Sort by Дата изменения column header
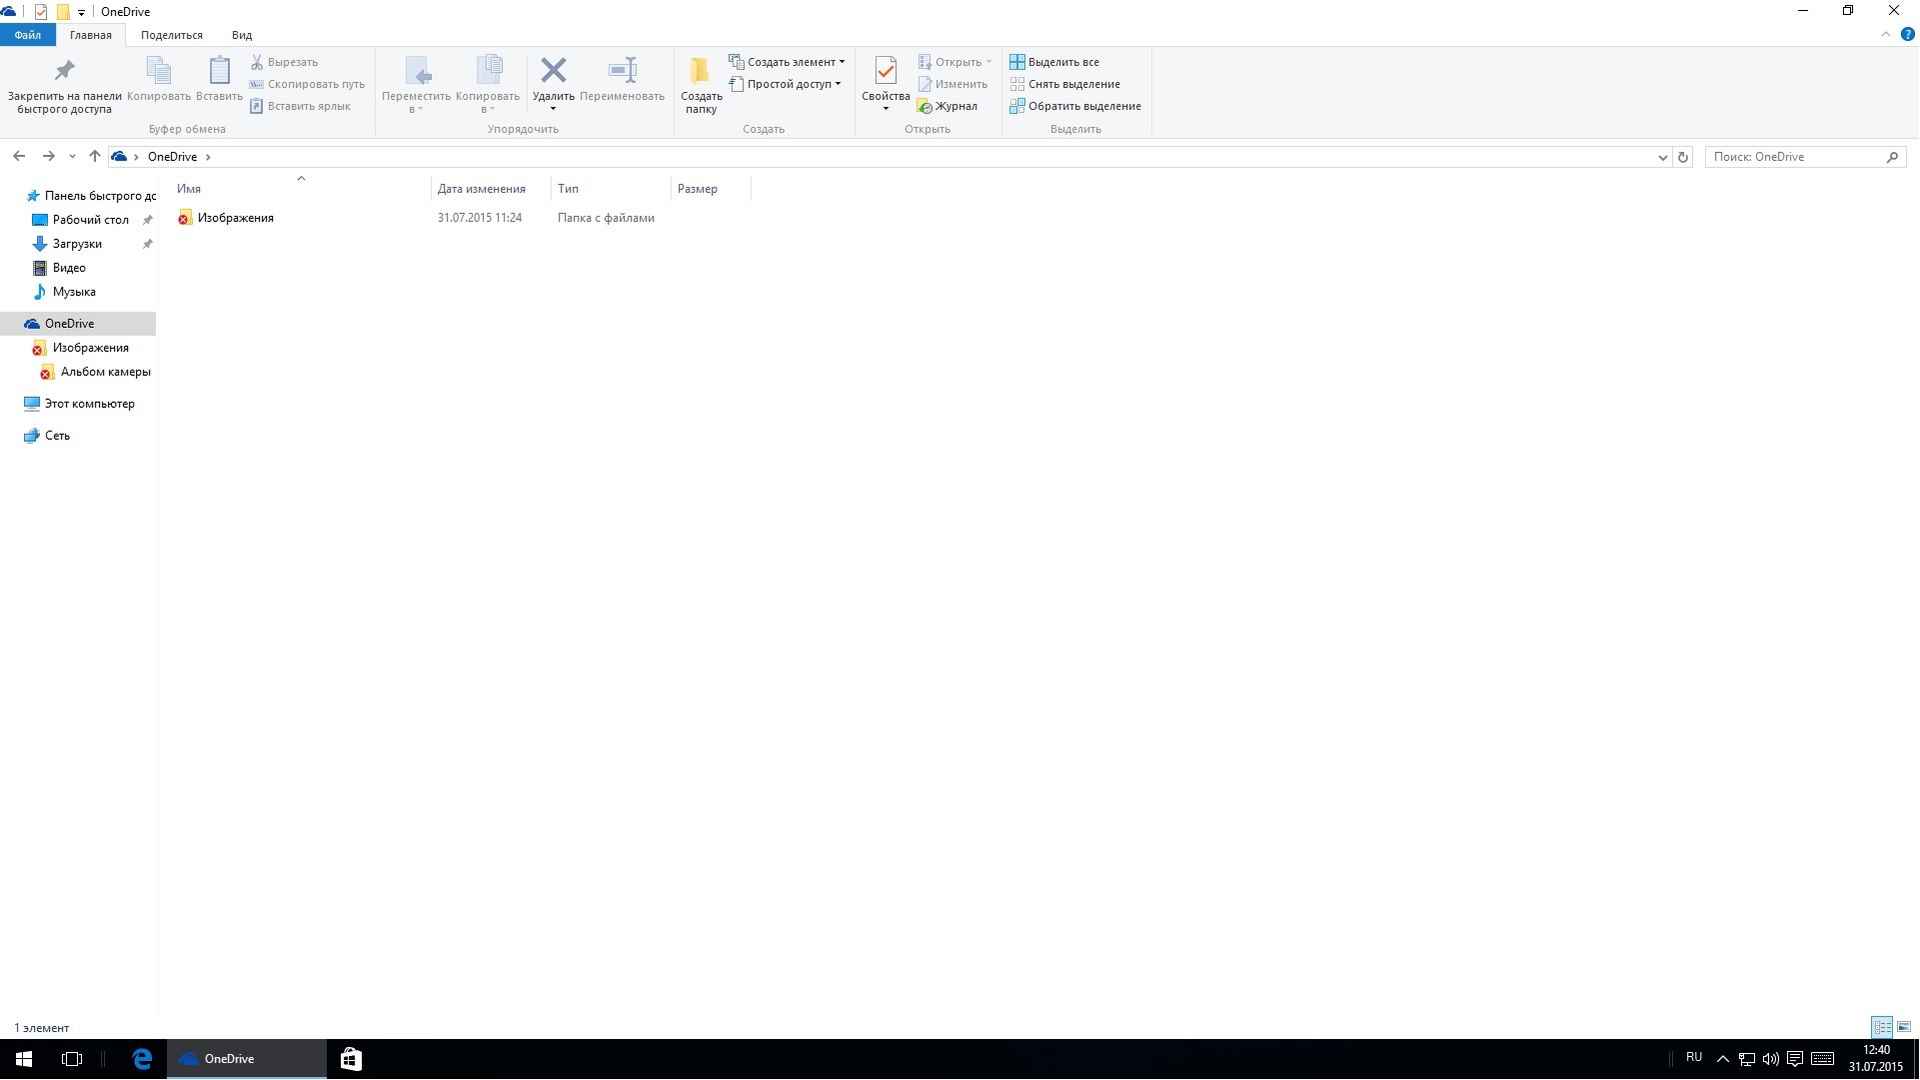 point(491,188)
